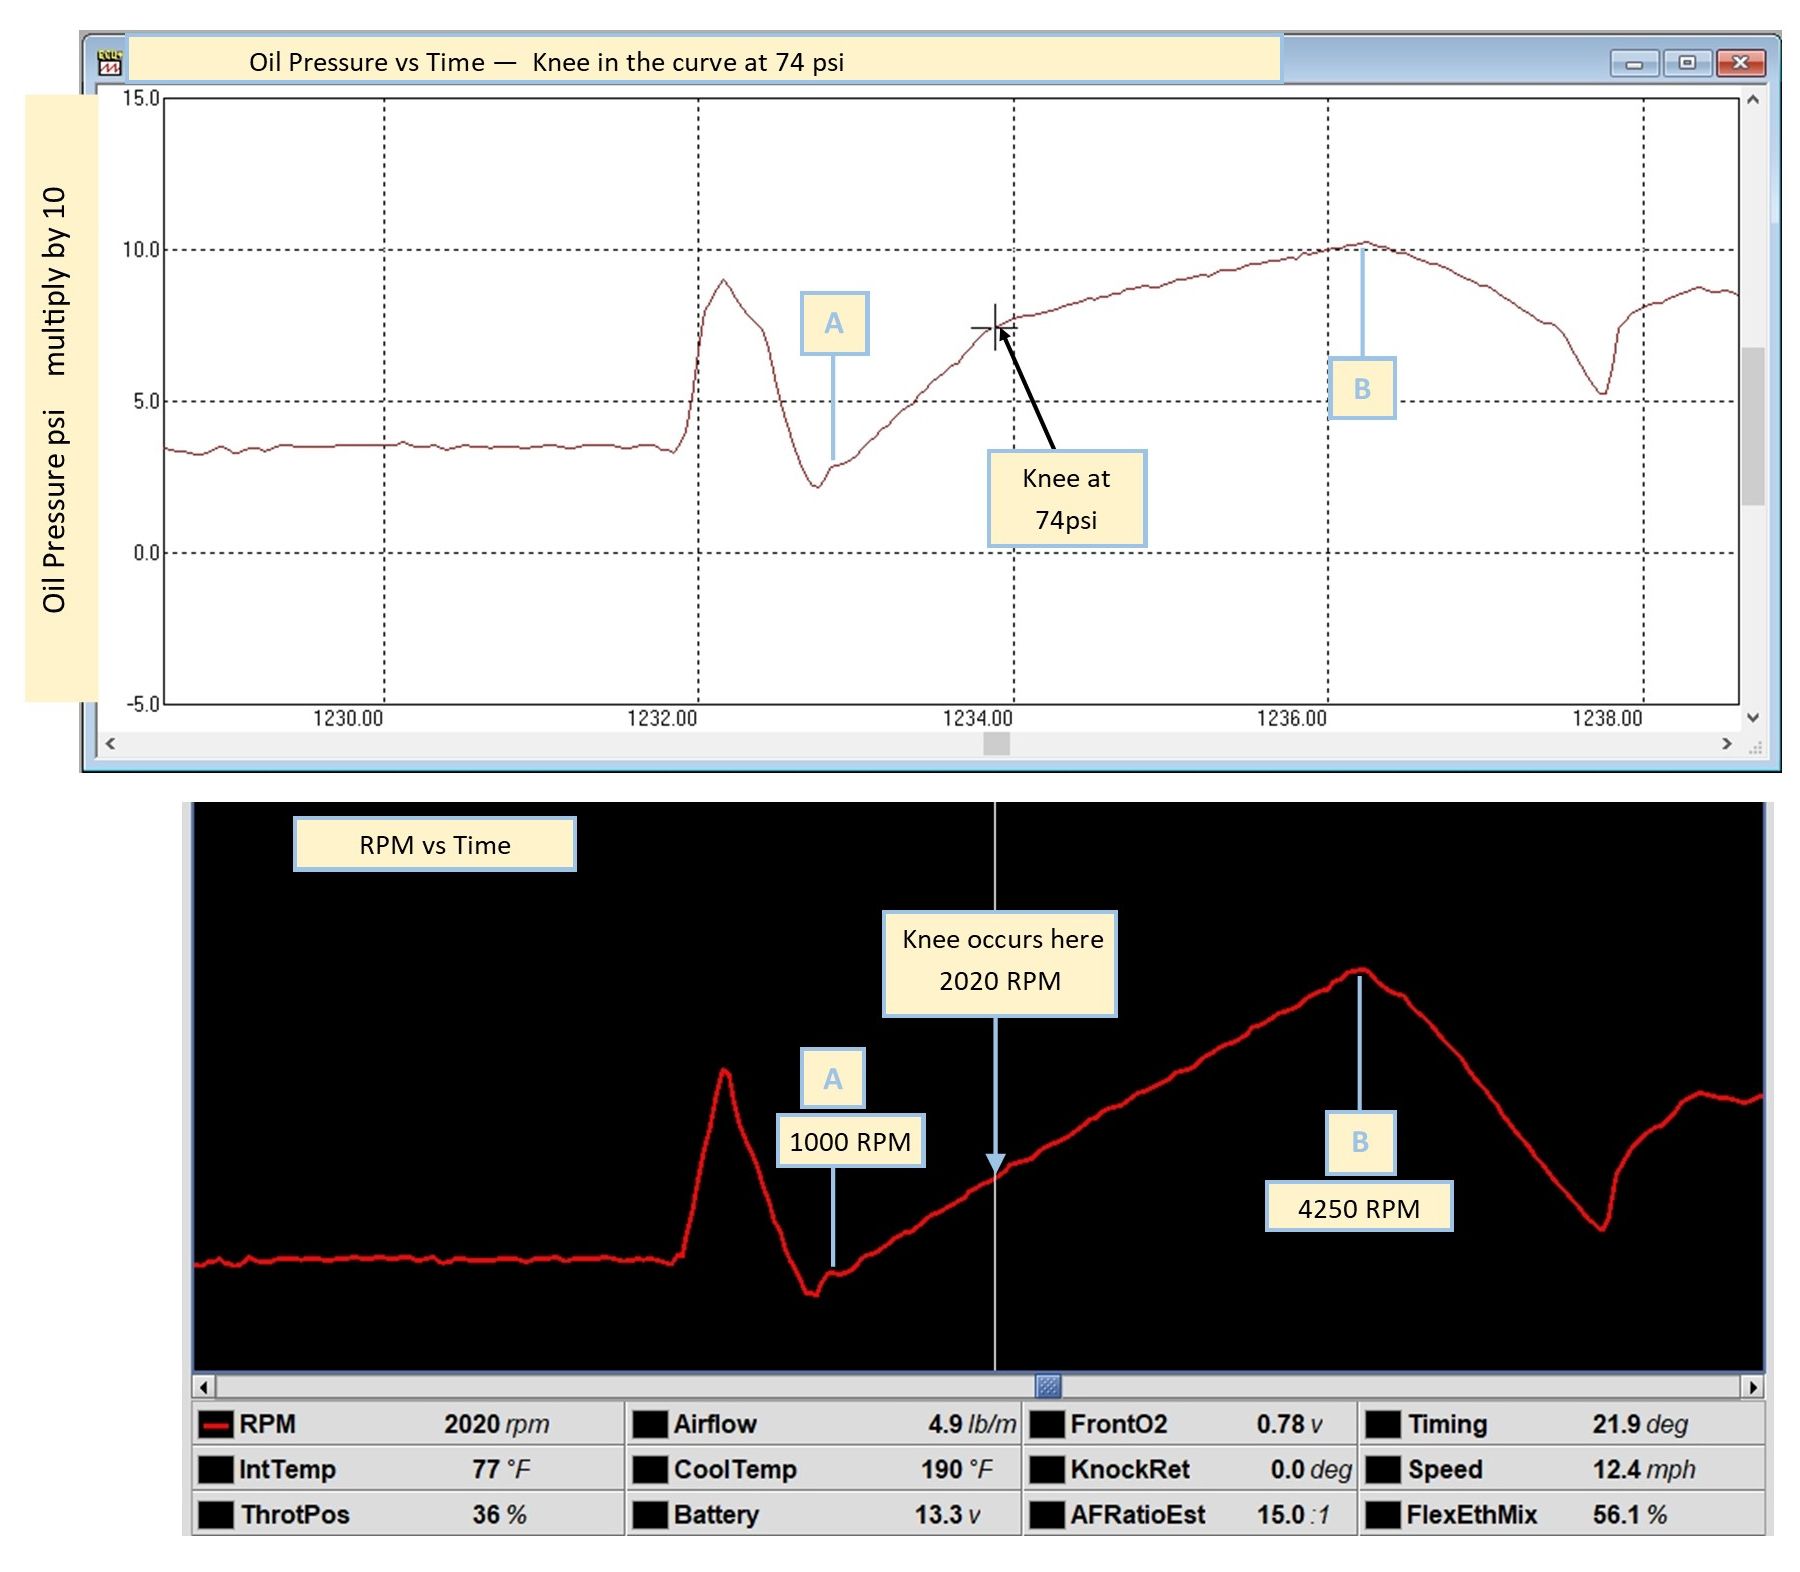Click the vertical scrollbar down arrow
This screenshot has height=1572, width=1800.
pos(1752,717)
